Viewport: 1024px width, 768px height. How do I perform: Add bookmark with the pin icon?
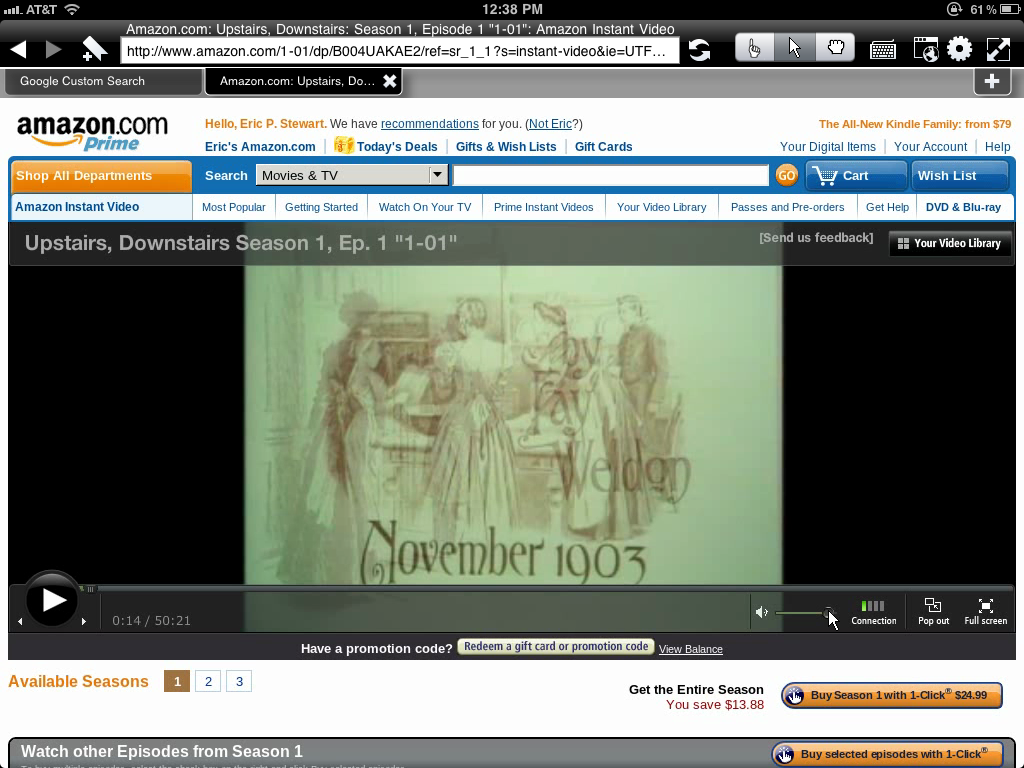point(94,49)
